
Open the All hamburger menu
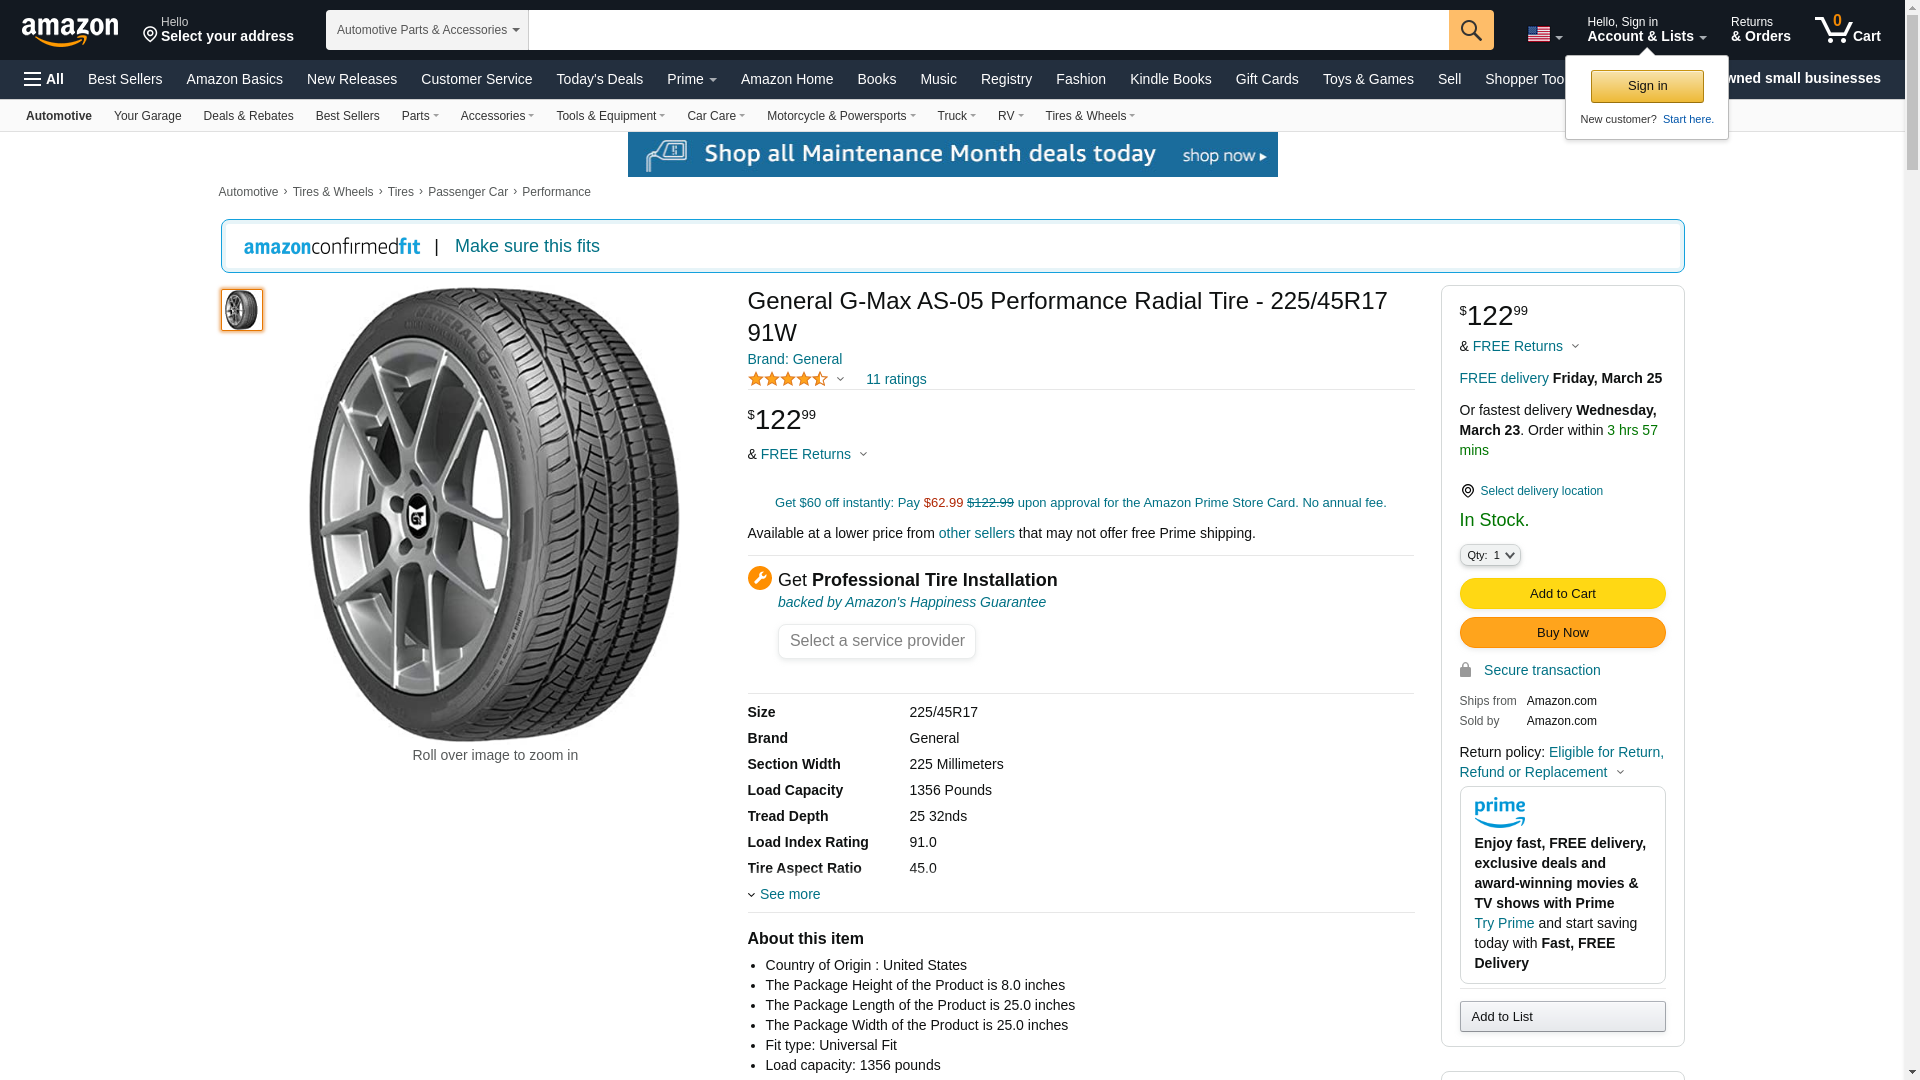pyautogui.click(x=44, y=79)
